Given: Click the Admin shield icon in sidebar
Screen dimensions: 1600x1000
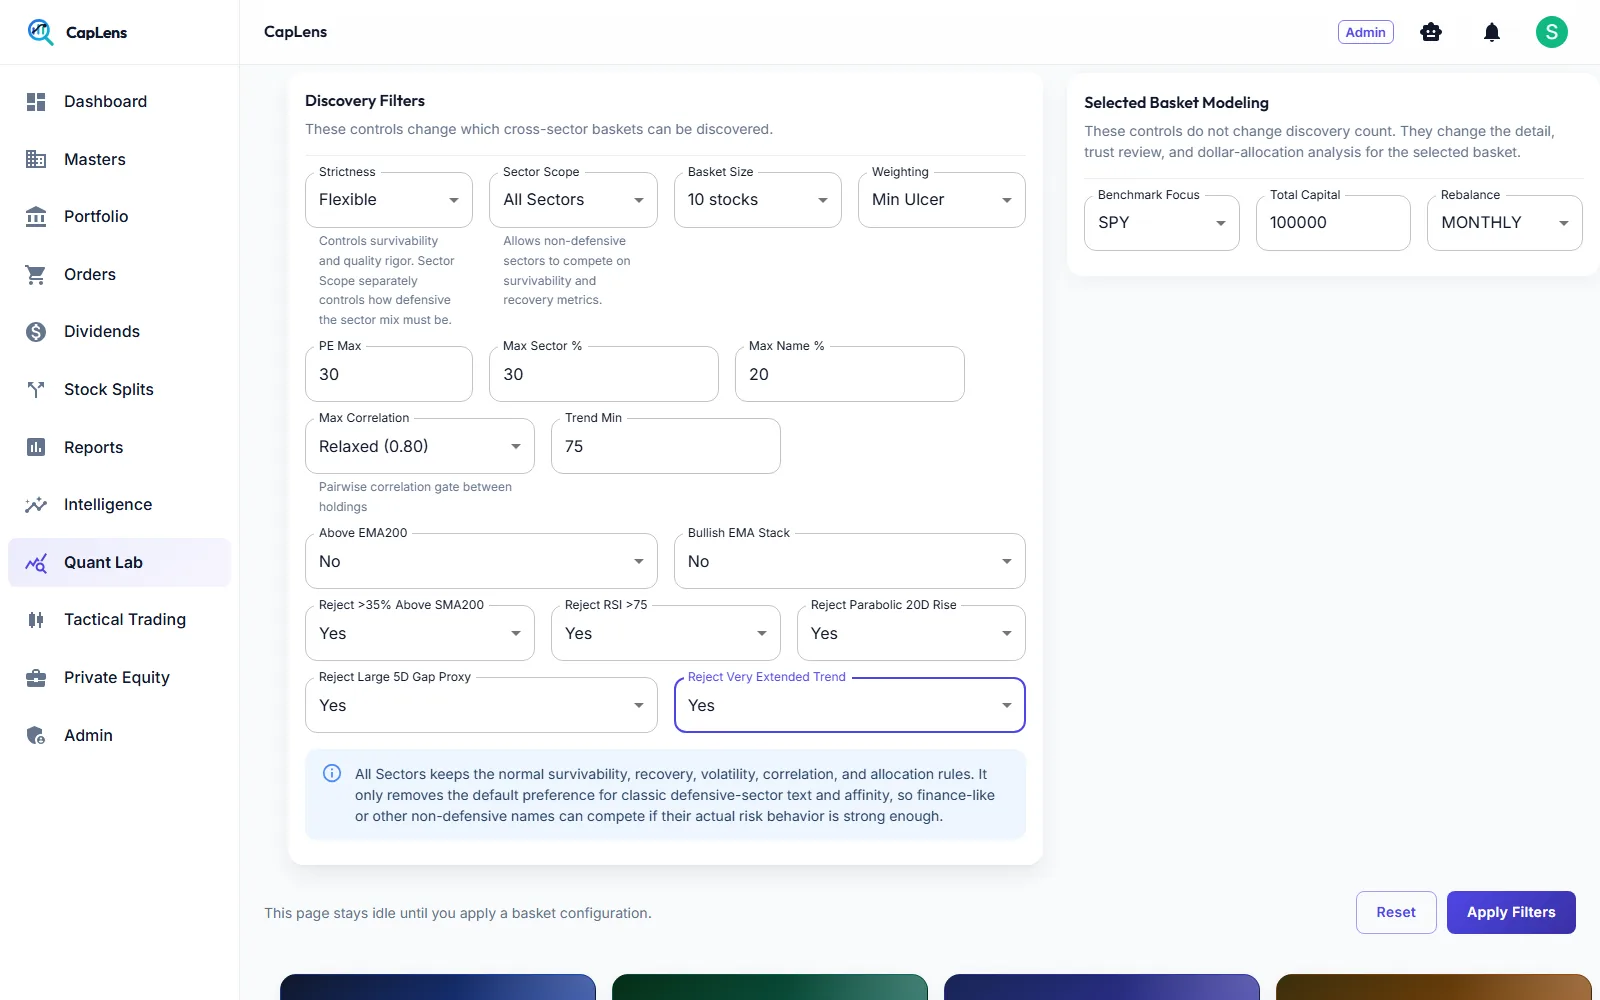Looking at the screenshot, I should [36, 736].
